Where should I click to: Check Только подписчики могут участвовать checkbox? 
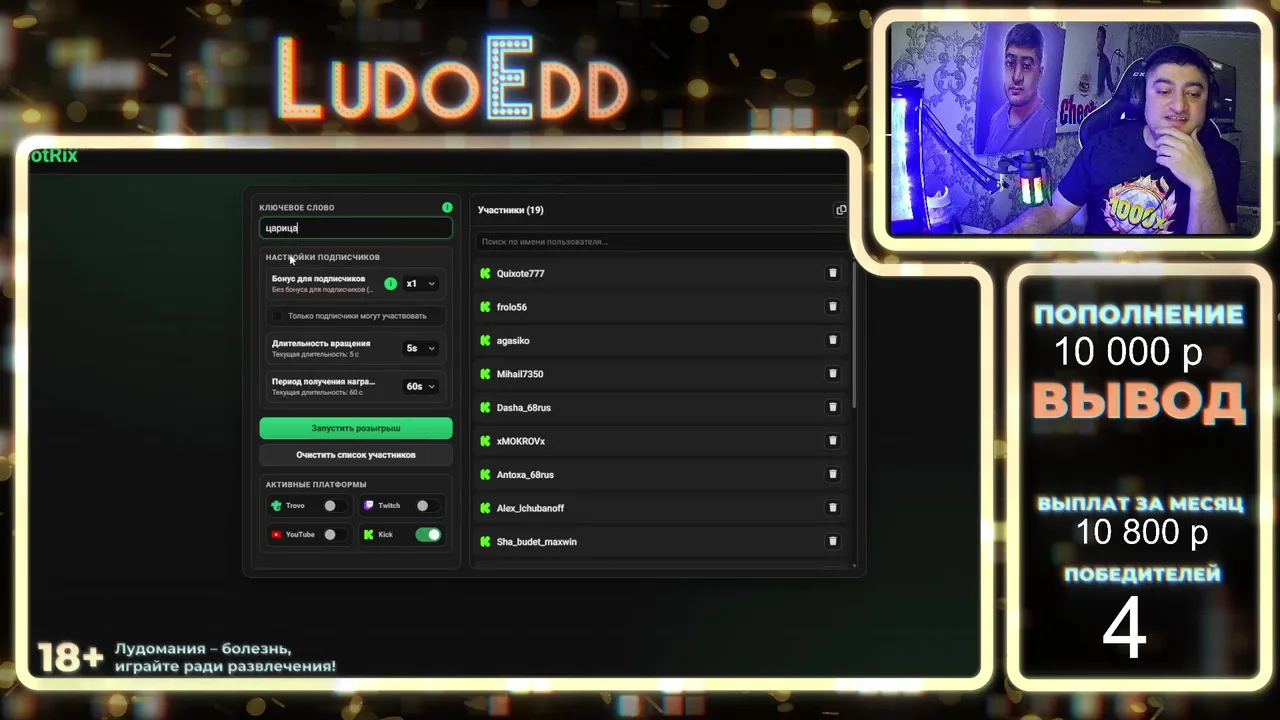[x=278, y=316]
